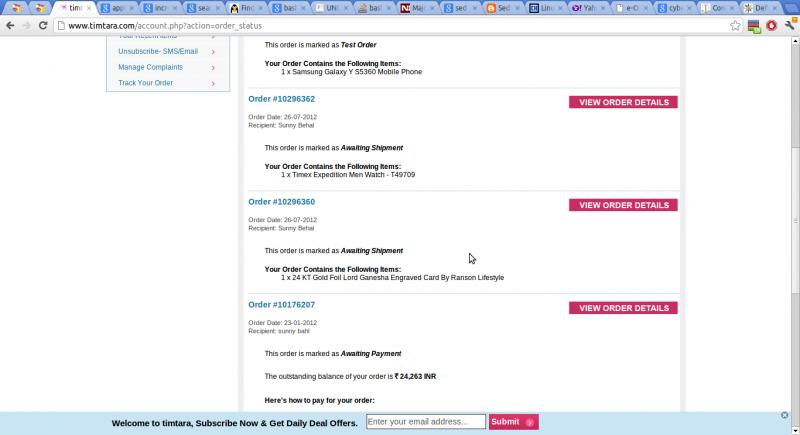Switch to the Blogger 'Sed' tab
This screenshot has height=435, width=800.
[503, 8]
